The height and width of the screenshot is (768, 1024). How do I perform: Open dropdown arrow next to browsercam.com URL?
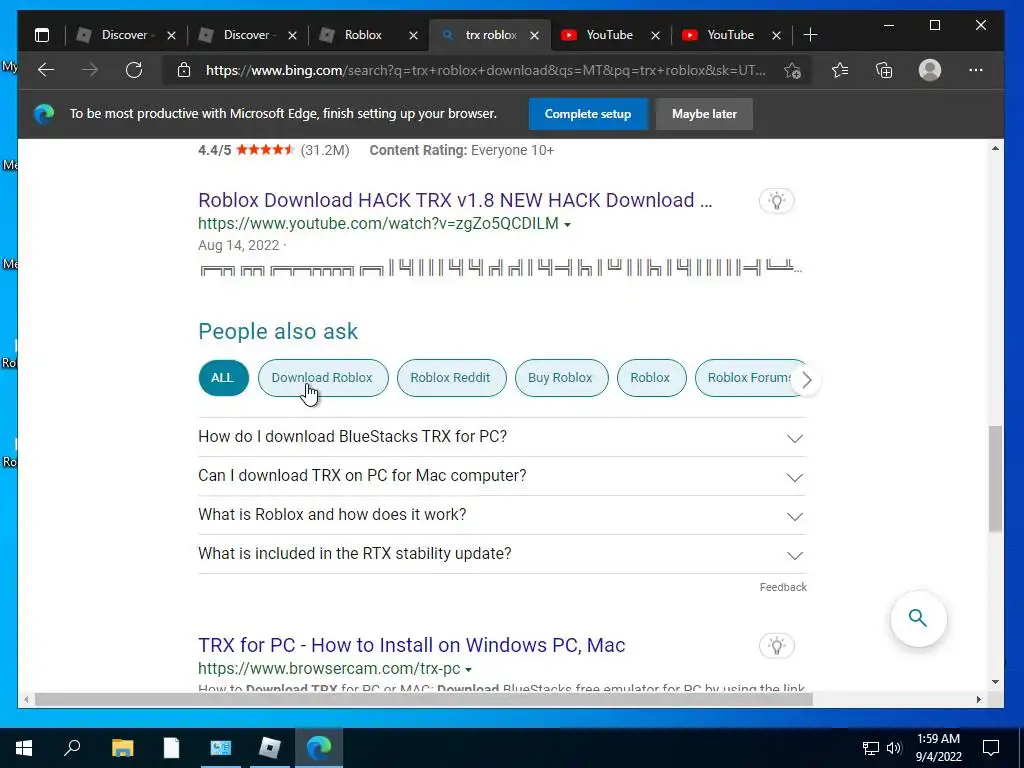468,670
